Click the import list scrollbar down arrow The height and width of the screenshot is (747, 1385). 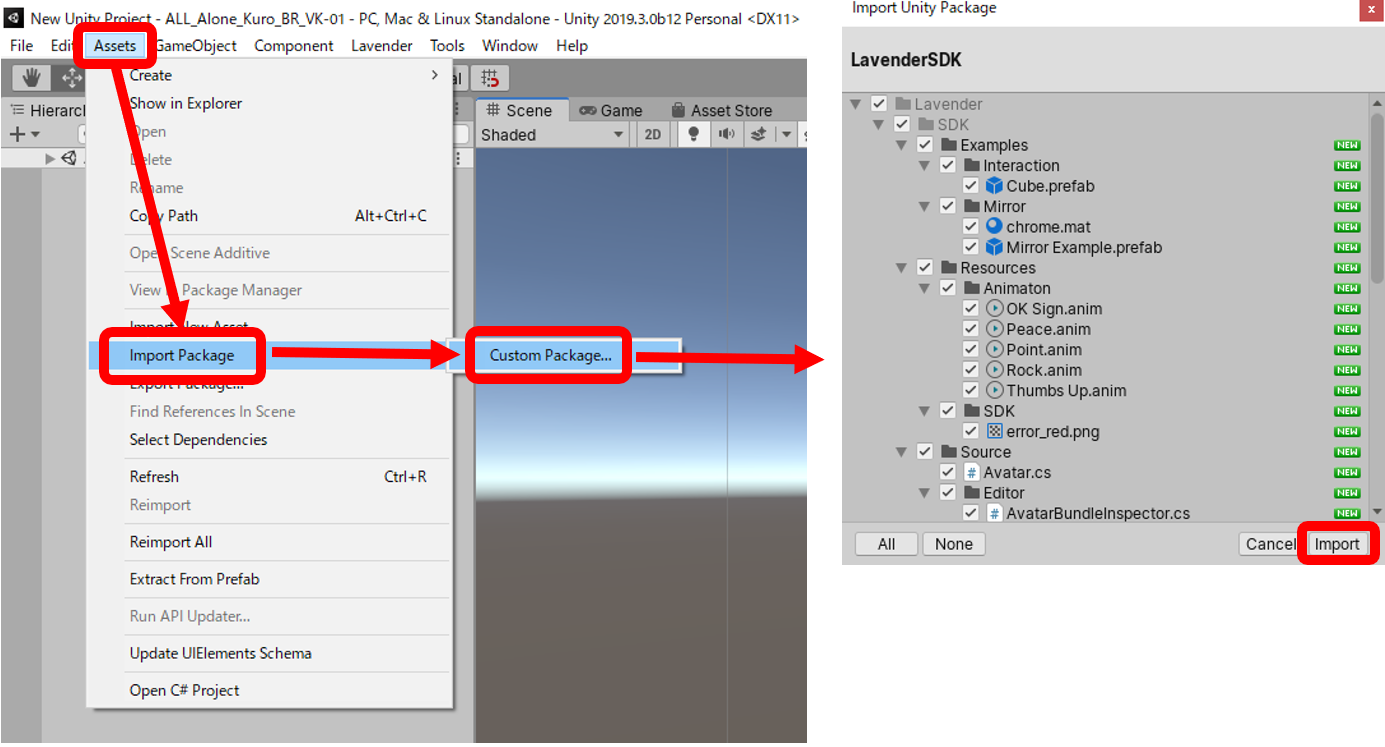(1377, 512)
